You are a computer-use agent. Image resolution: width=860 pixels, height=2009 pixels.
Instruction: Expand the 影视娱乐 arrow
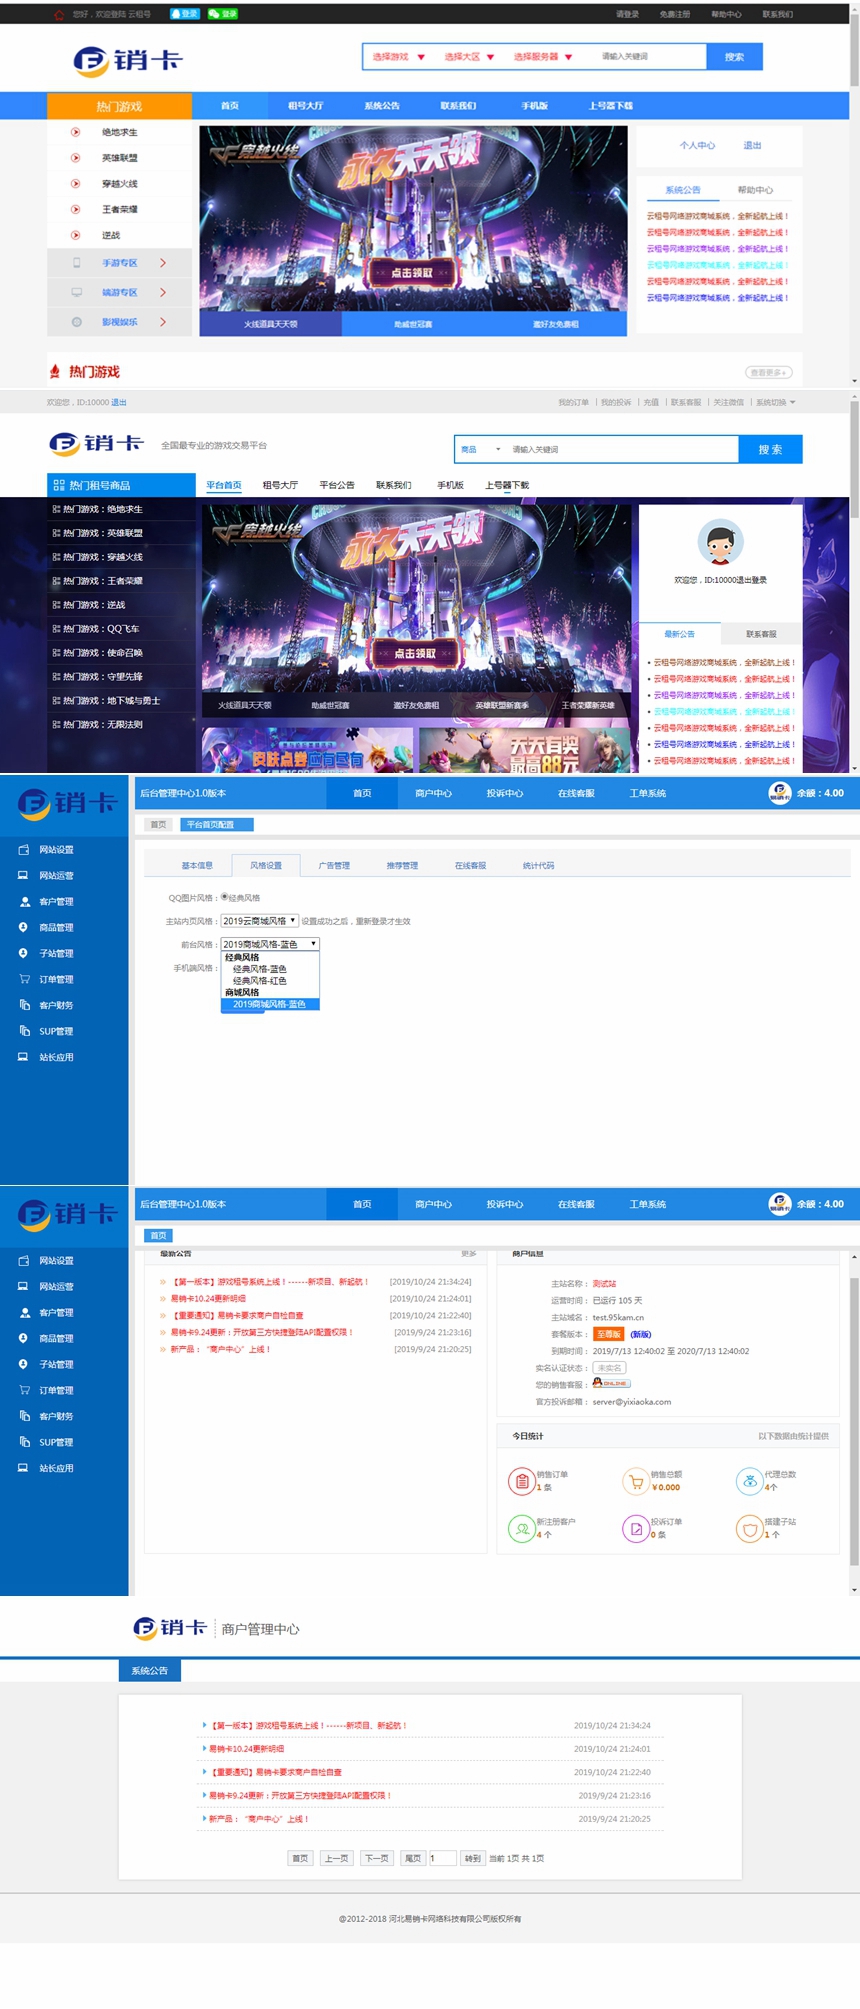pyautogui.click(x=163, y=322)
